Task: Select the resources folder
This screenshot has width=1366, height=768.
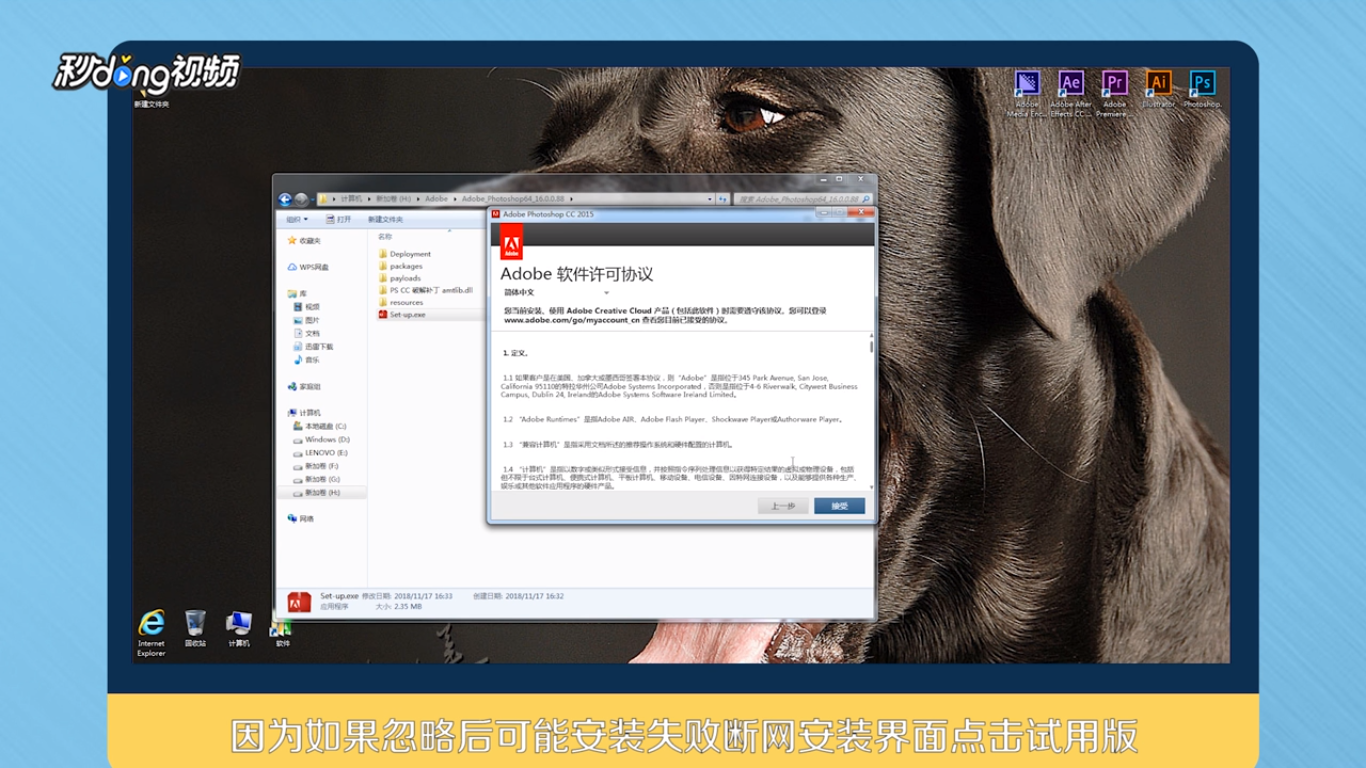Action: click(401, 302)
